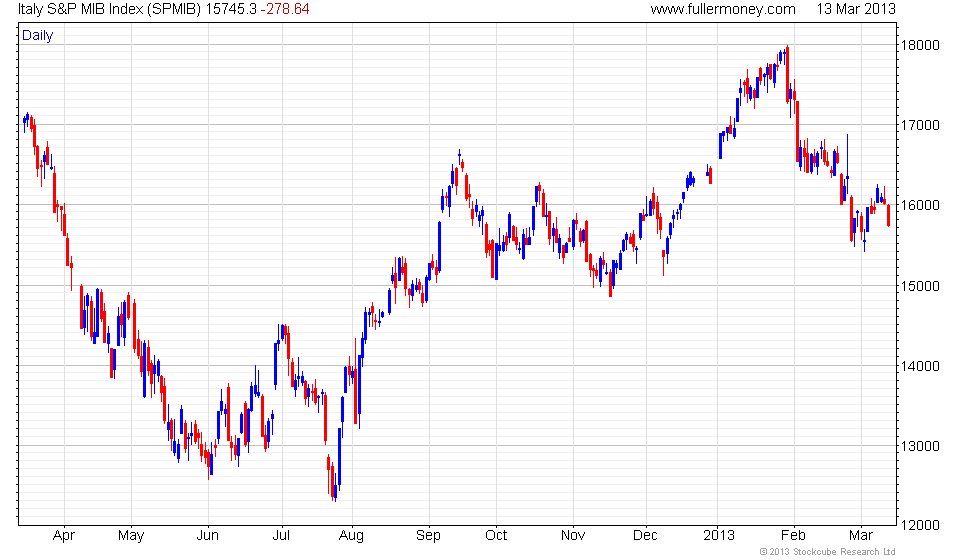The image size is (980, 560).
Task: Click the 17000 price axis label
Action: click(x=919, y=125)
